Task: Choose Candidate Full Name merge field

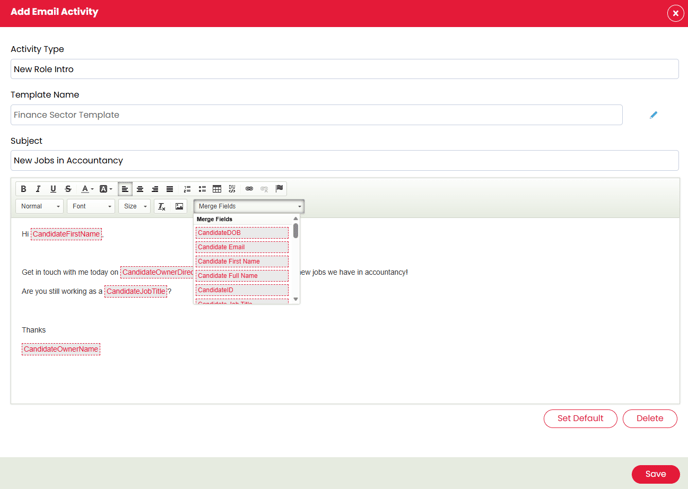Action: (242, 276)
